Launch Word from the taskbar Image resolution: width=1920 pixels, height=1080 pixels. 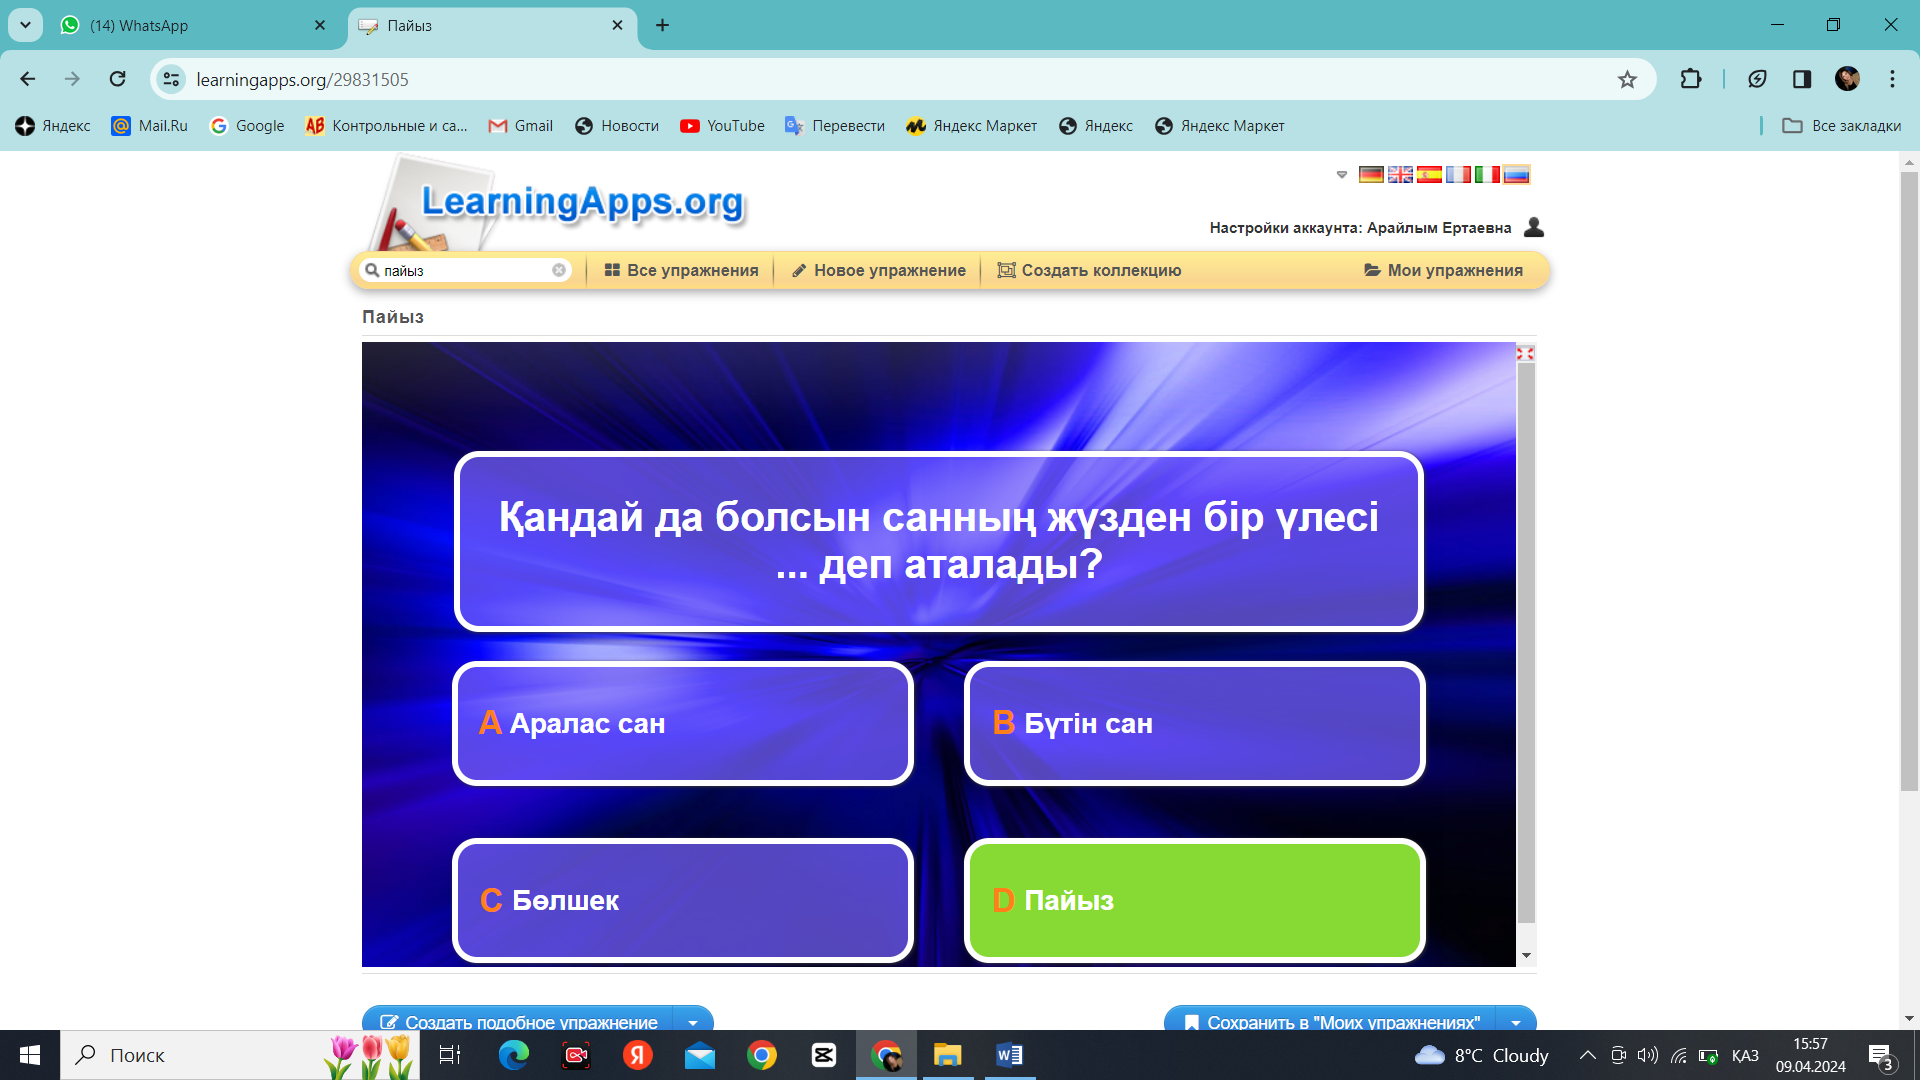[x=1009, y=1055]
